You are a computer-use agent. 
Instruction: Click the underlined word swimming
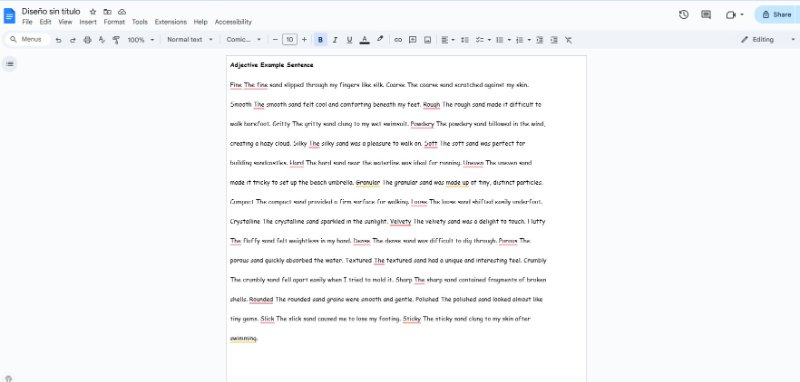[243, 338]
